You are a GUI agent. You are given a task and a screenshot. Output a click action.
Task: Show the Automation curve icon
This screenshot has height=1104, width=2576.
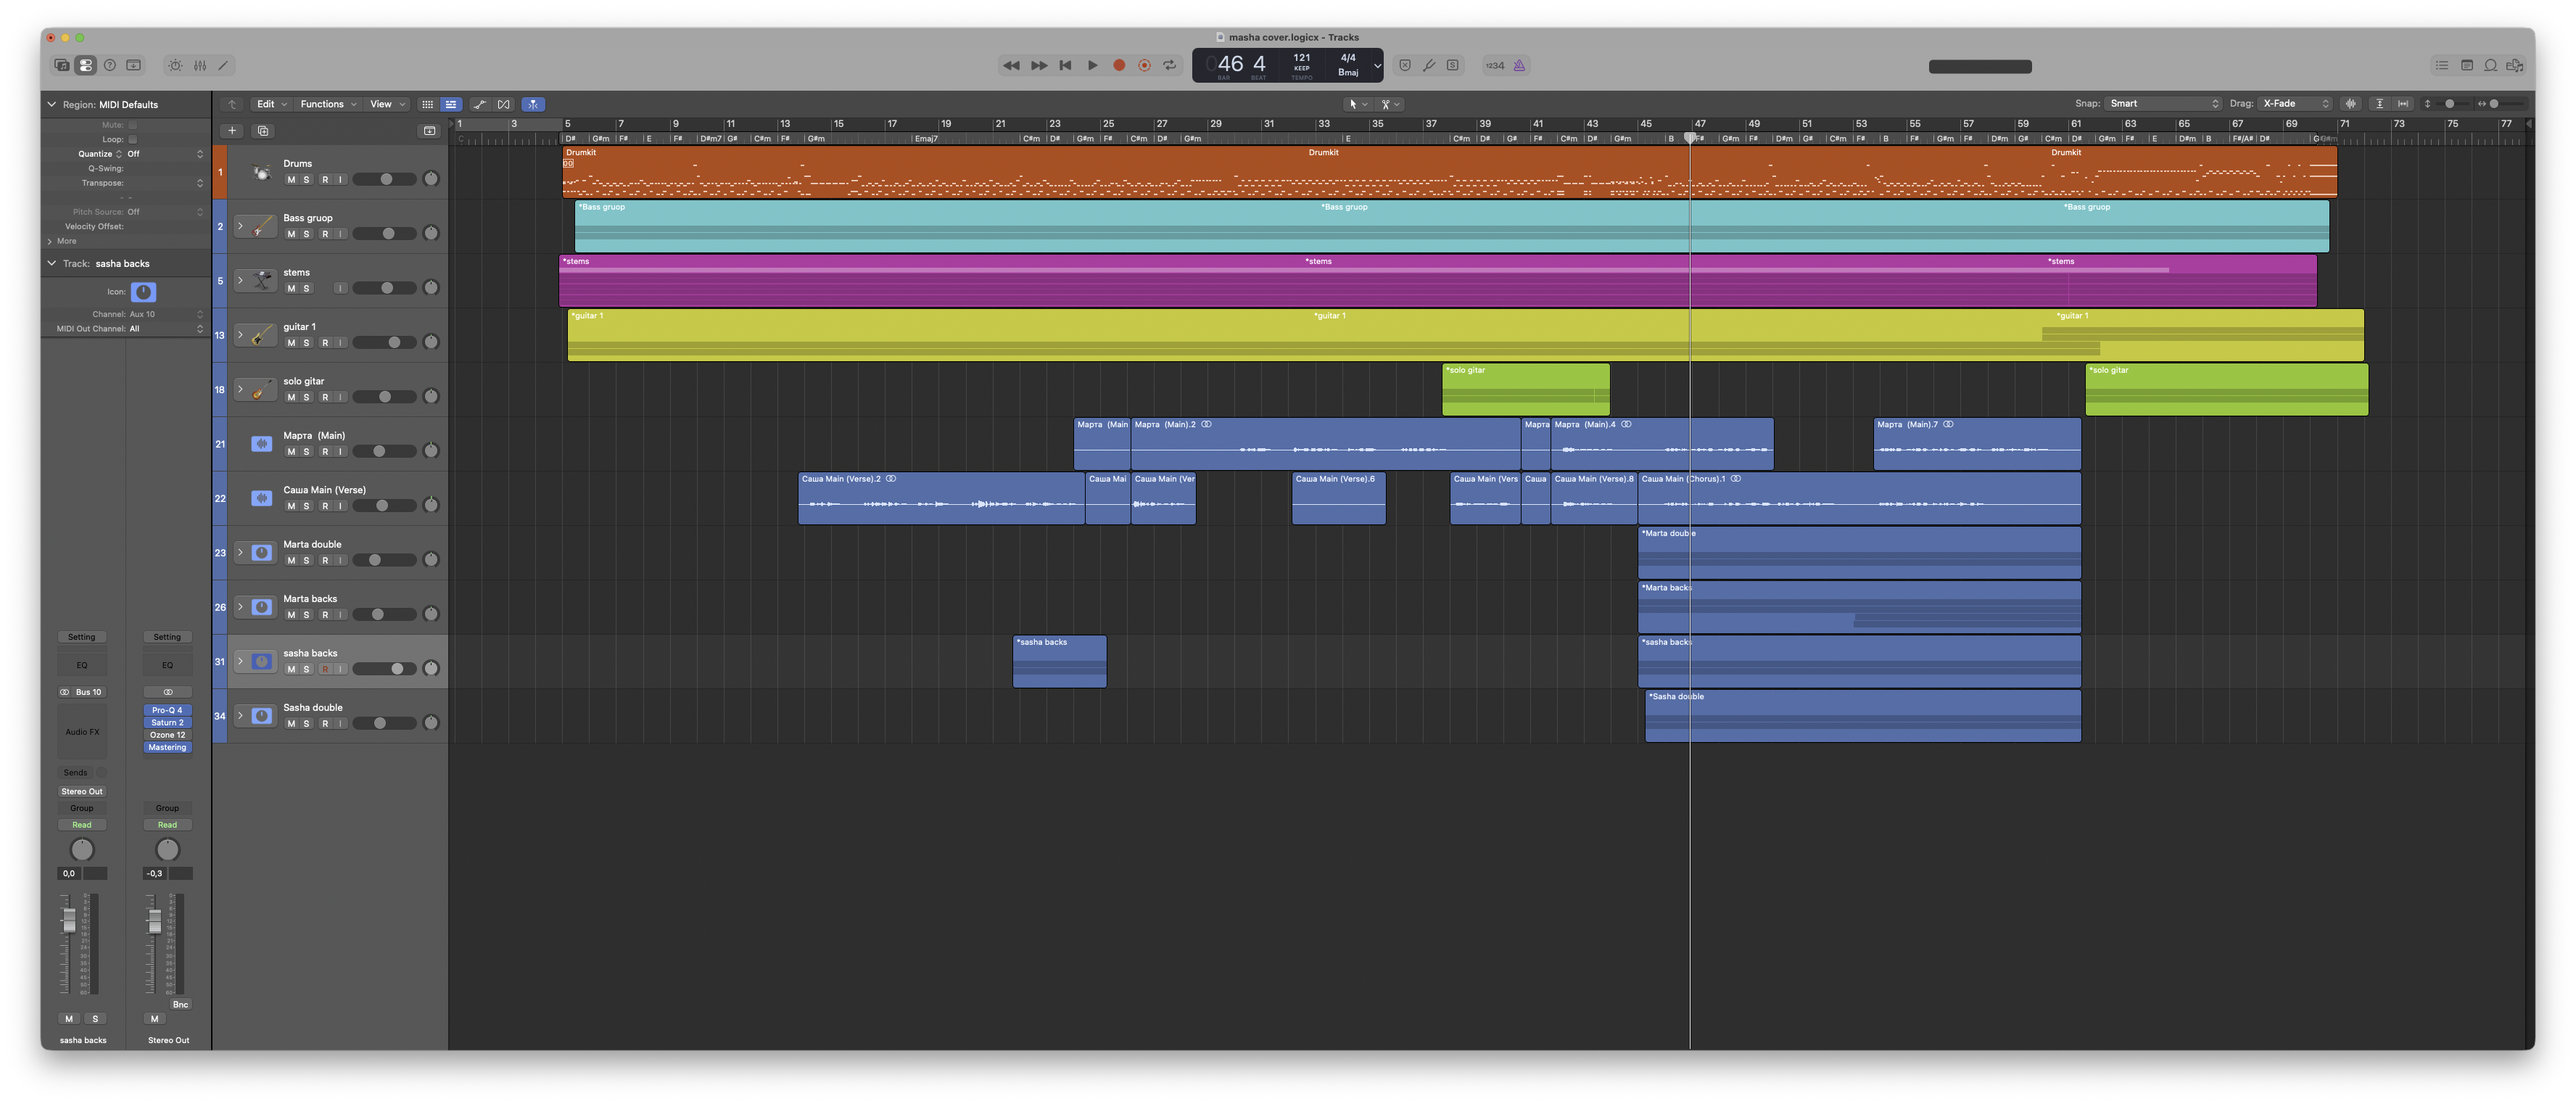[x=480, y=104]
